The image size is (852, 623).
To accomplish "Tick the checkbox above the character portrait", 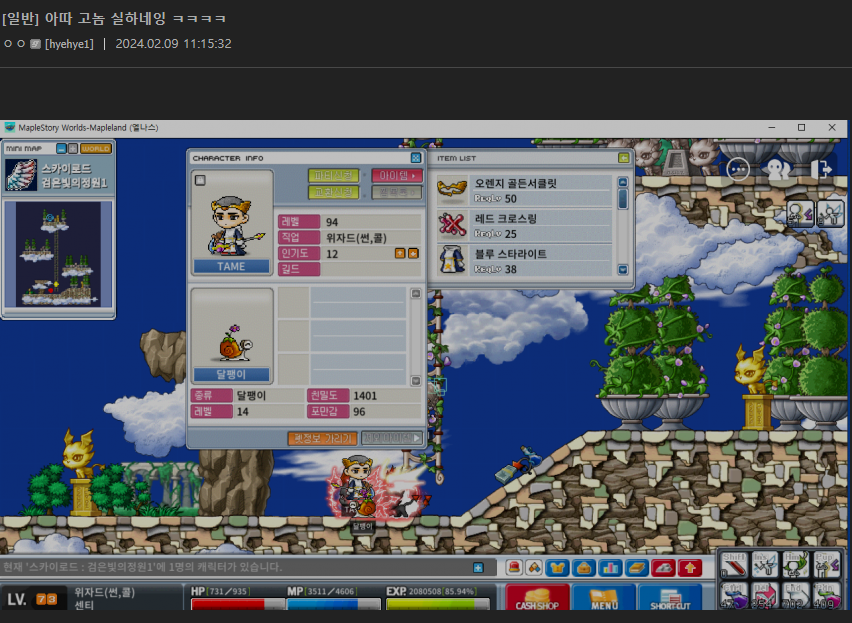I will point(200,180).
